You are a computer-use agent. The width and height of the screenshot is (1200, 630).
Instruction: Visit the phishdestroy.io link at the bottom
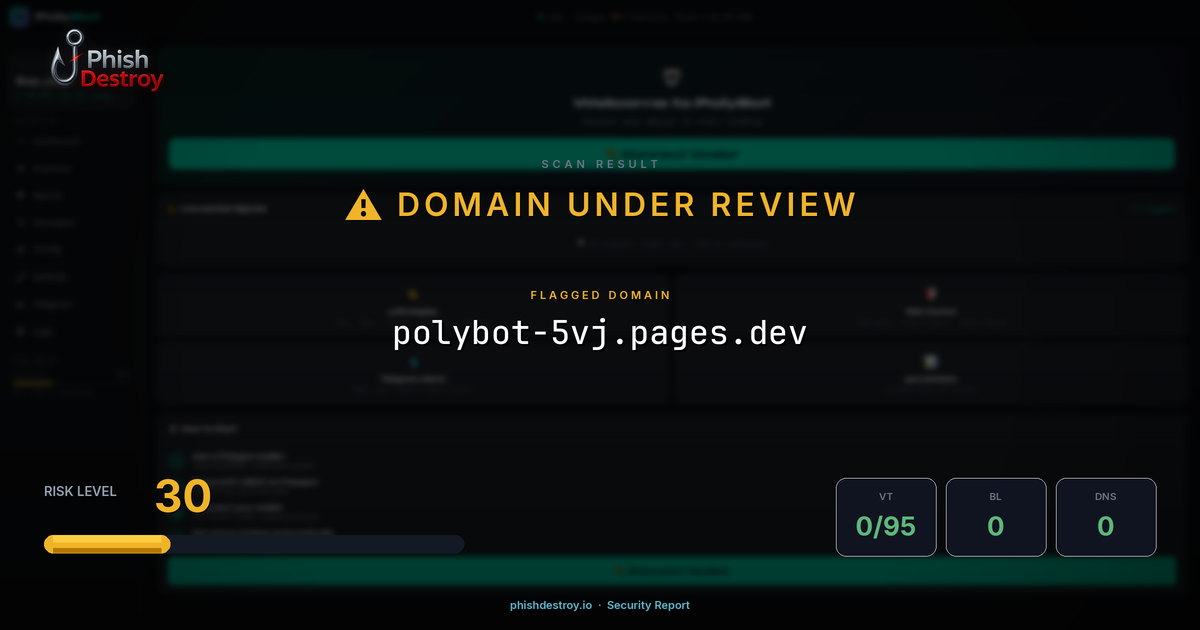pos(550,605)
